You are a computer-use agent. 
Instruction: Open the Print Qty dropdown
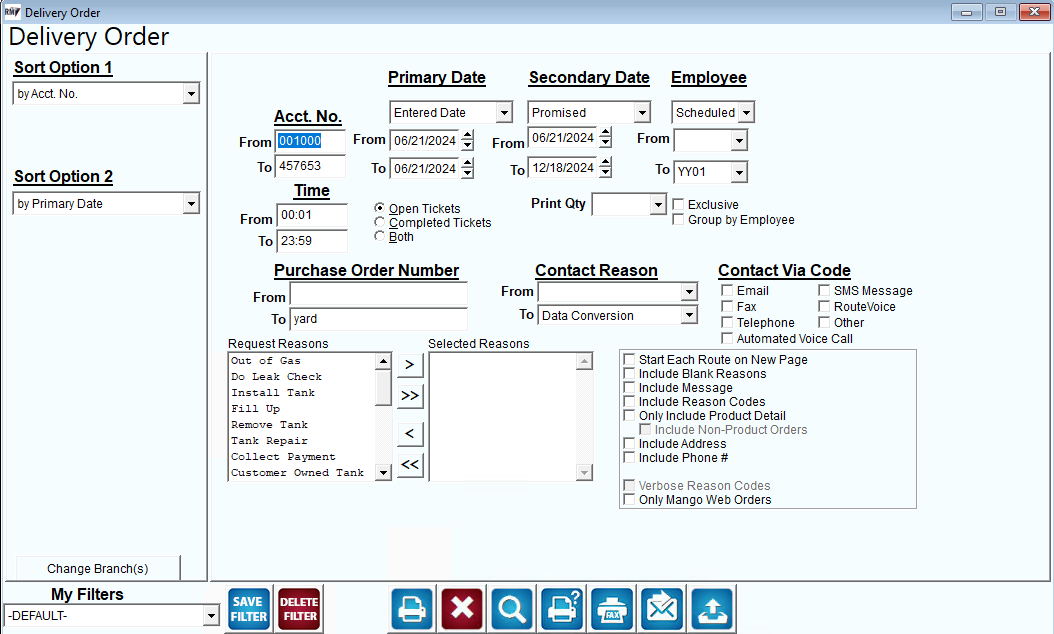click(x=657, y=204)
